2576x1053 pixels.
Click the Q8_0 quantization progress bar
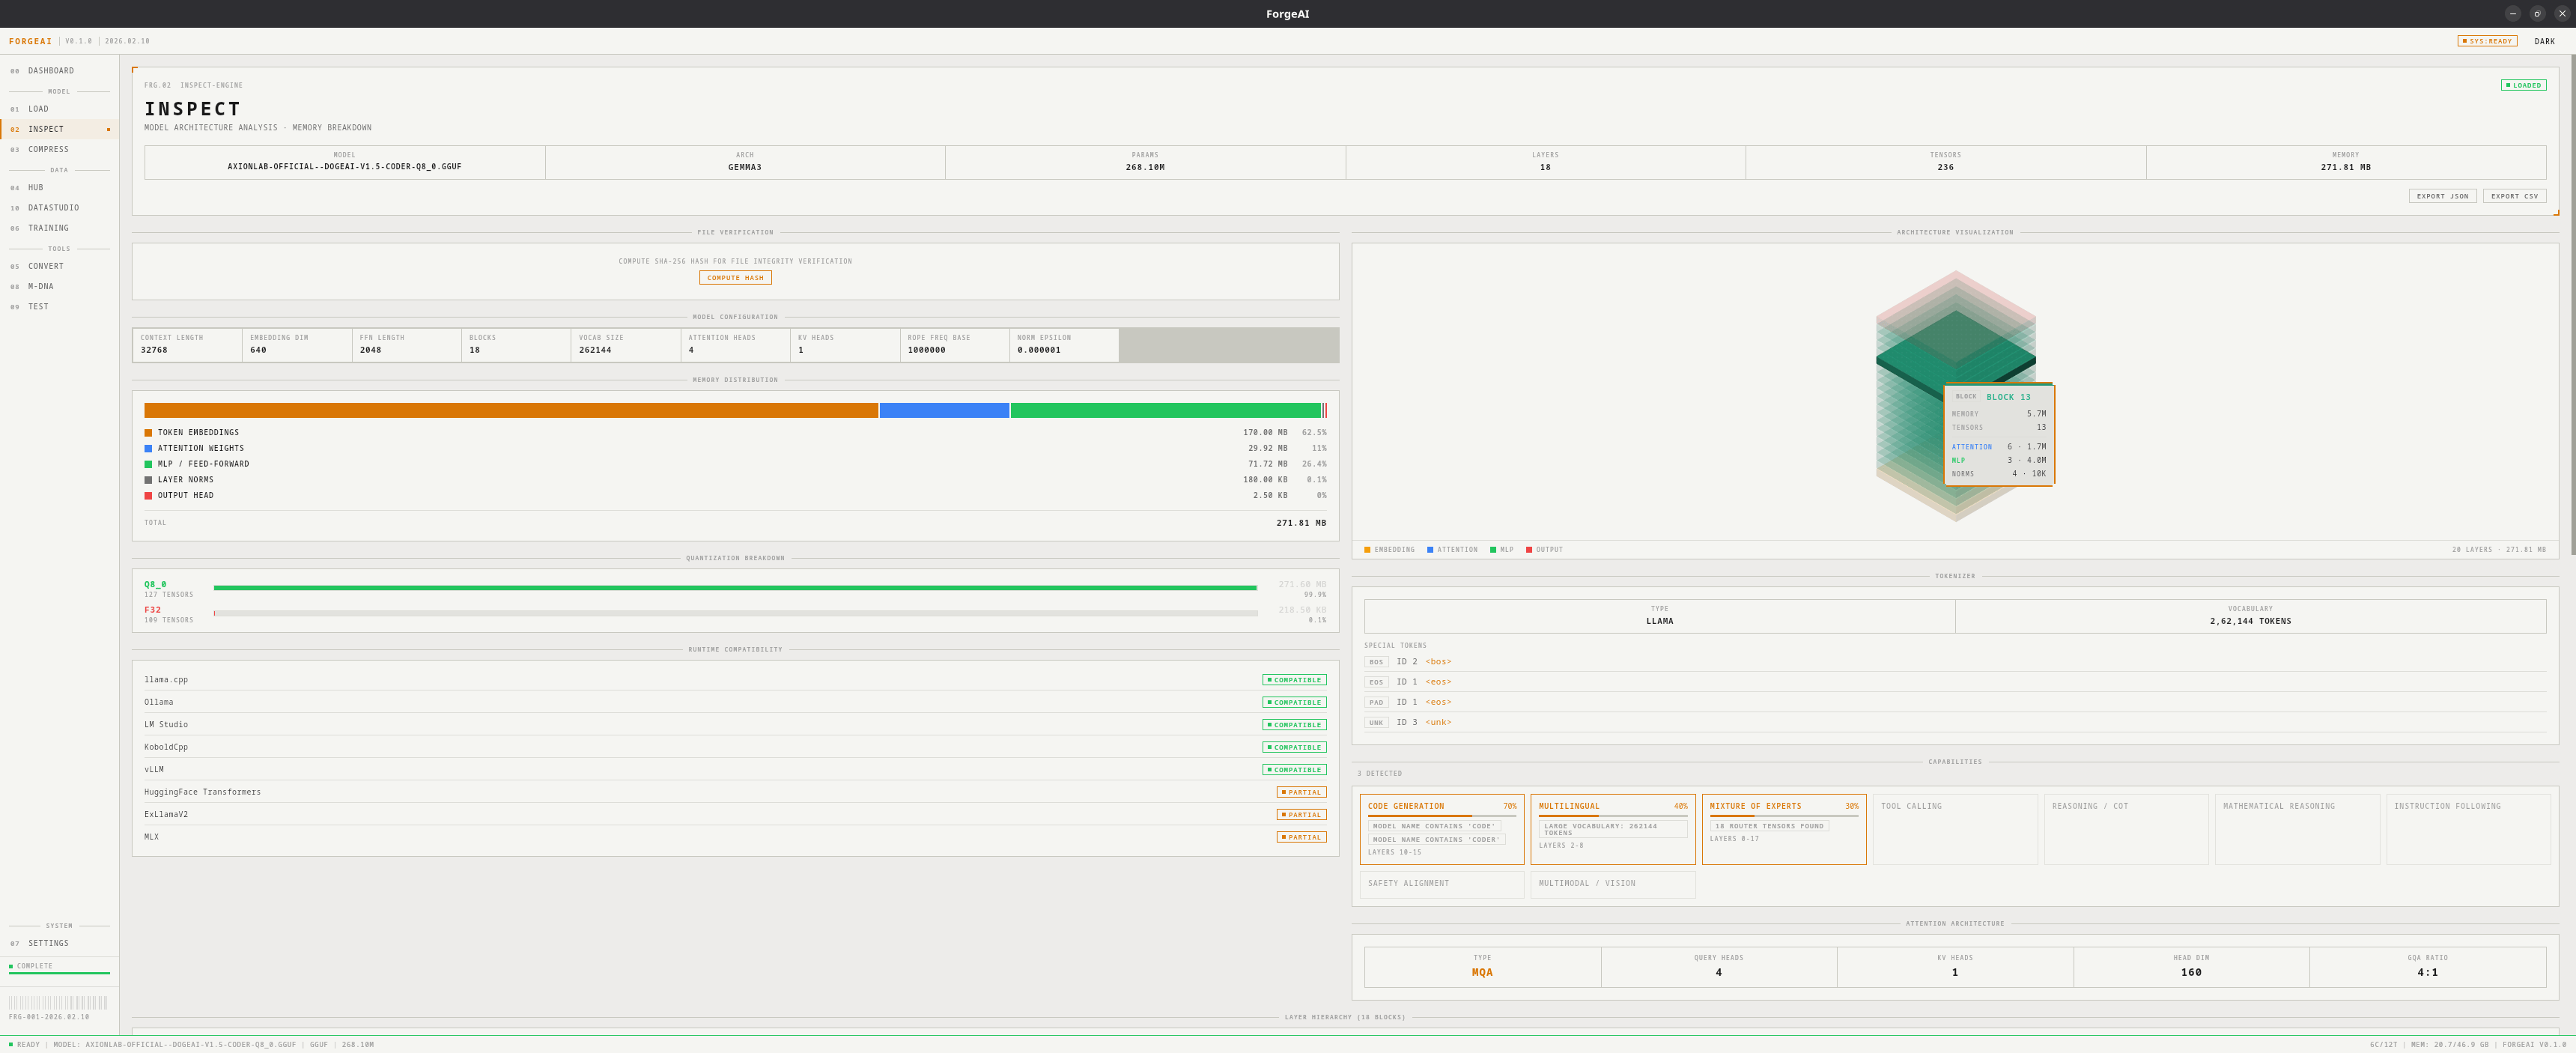pyautogui.click(x=735, y=588)
